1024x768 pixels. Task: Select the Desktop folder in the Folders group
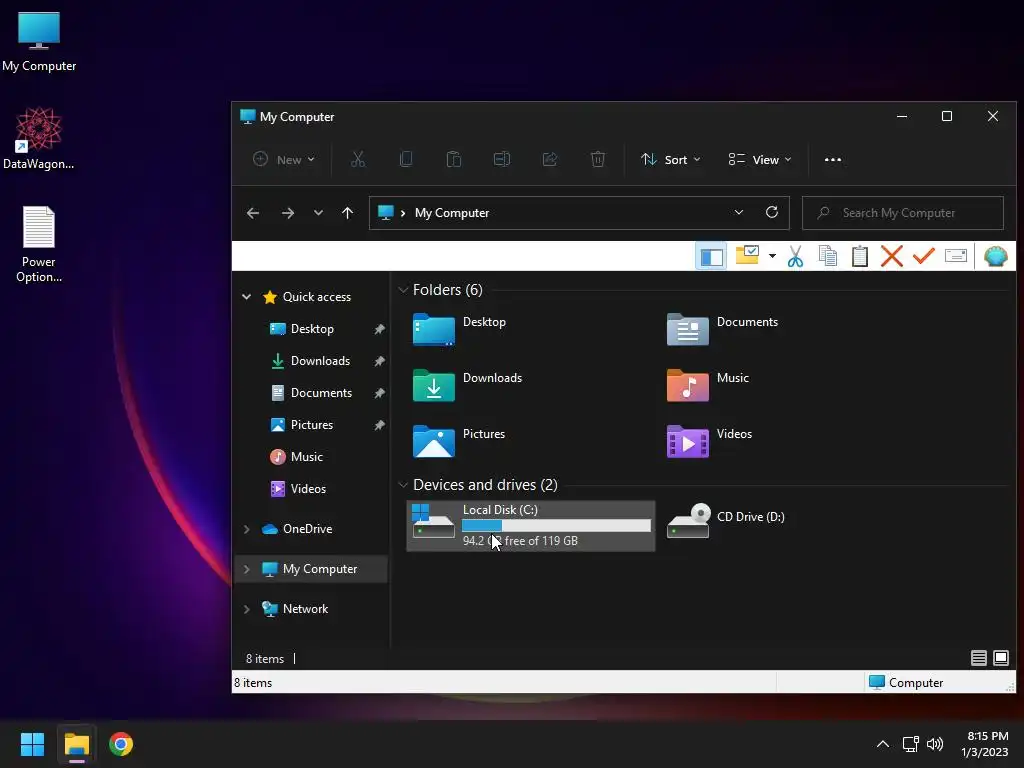click(x=460, y=330)
